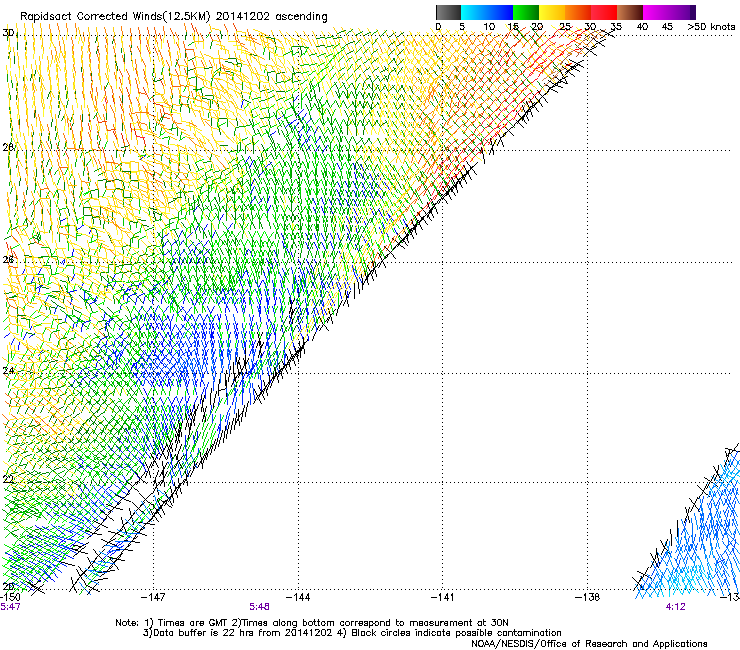Viewport: 740px width, 650px height.
Task: Click the latitude label '24'
Action: [8, 371]
